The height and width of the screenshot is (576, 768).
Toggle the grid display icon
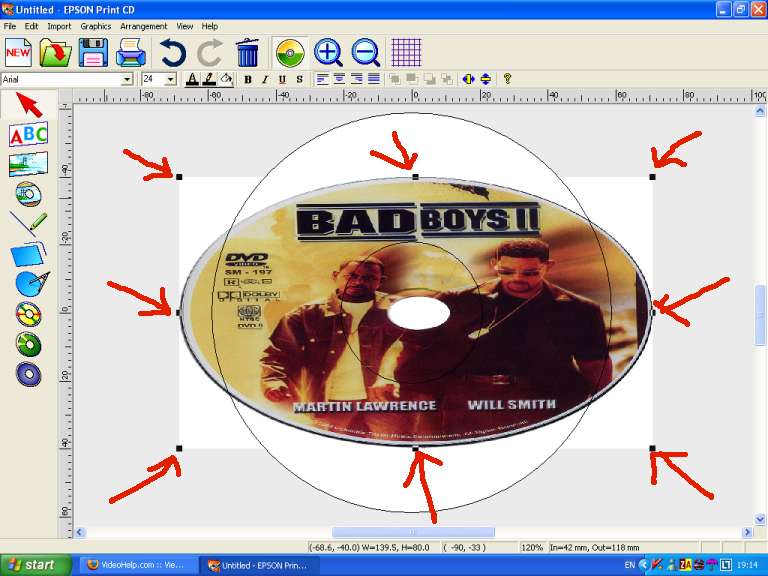coord(406,52)
